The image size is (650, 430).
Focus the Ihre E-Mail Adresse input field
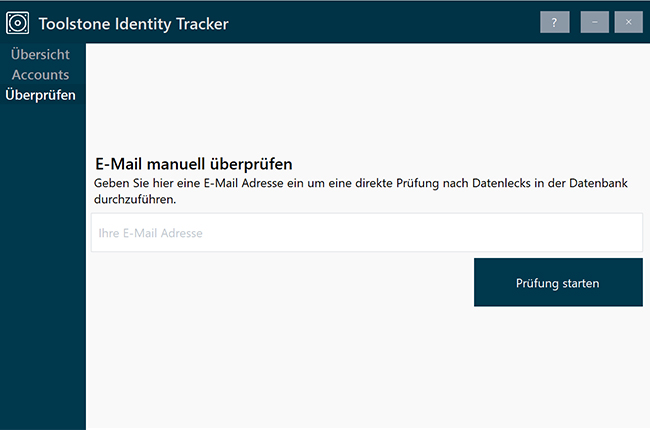coord(366,233)
